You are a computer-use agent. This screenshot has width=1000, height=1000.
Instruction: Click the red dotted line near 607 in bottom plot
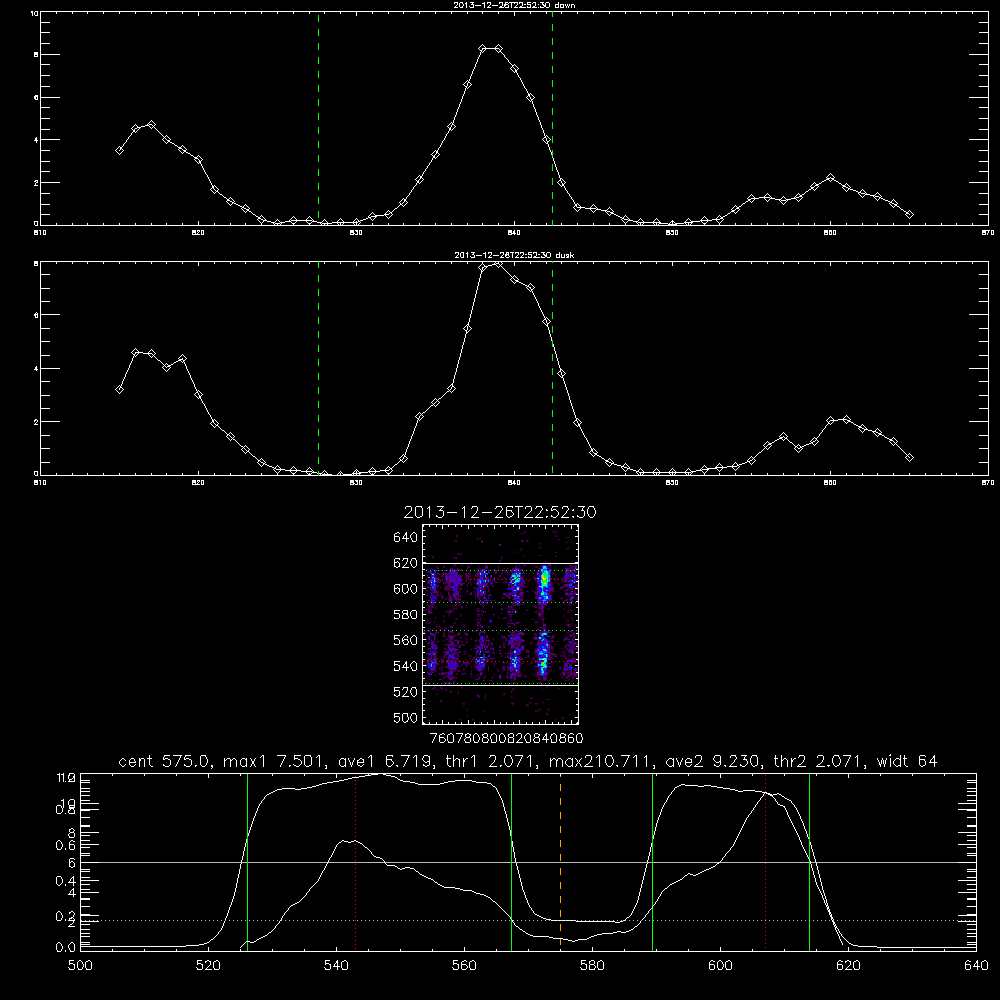pyautogui.click(x=765, y=861)
